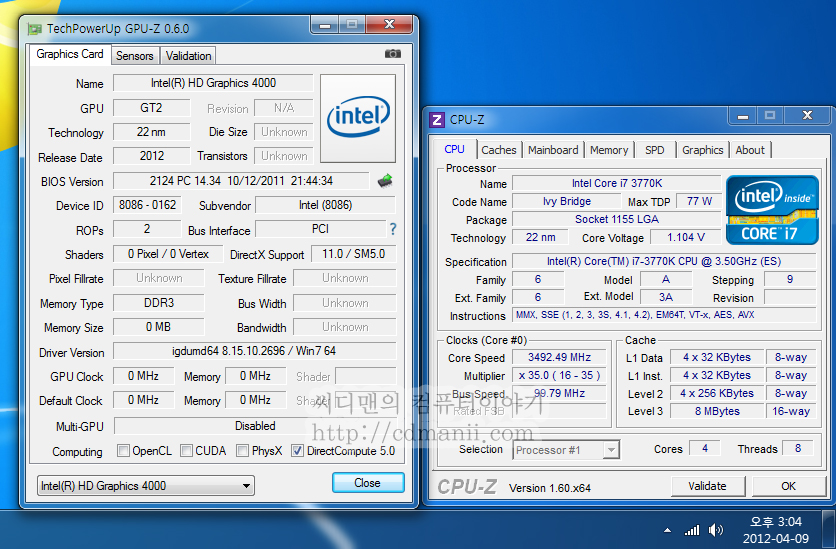Open the Memory tab in CPU-Z

pyautogui.click(x=609, y=150)
